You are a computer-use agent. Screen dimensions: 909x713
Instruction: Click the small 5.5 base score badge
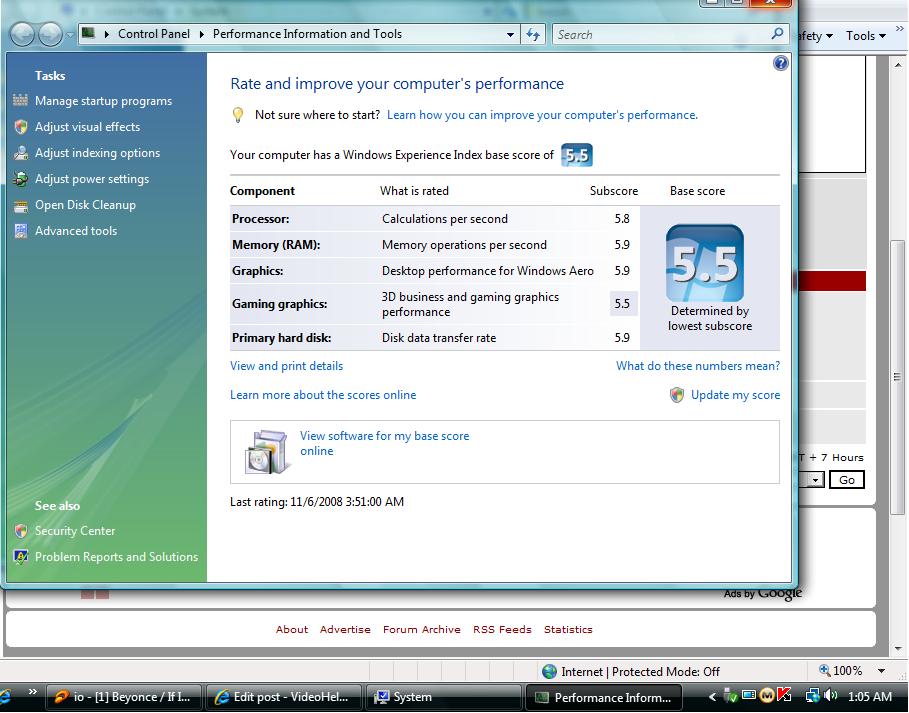[577, 155]
